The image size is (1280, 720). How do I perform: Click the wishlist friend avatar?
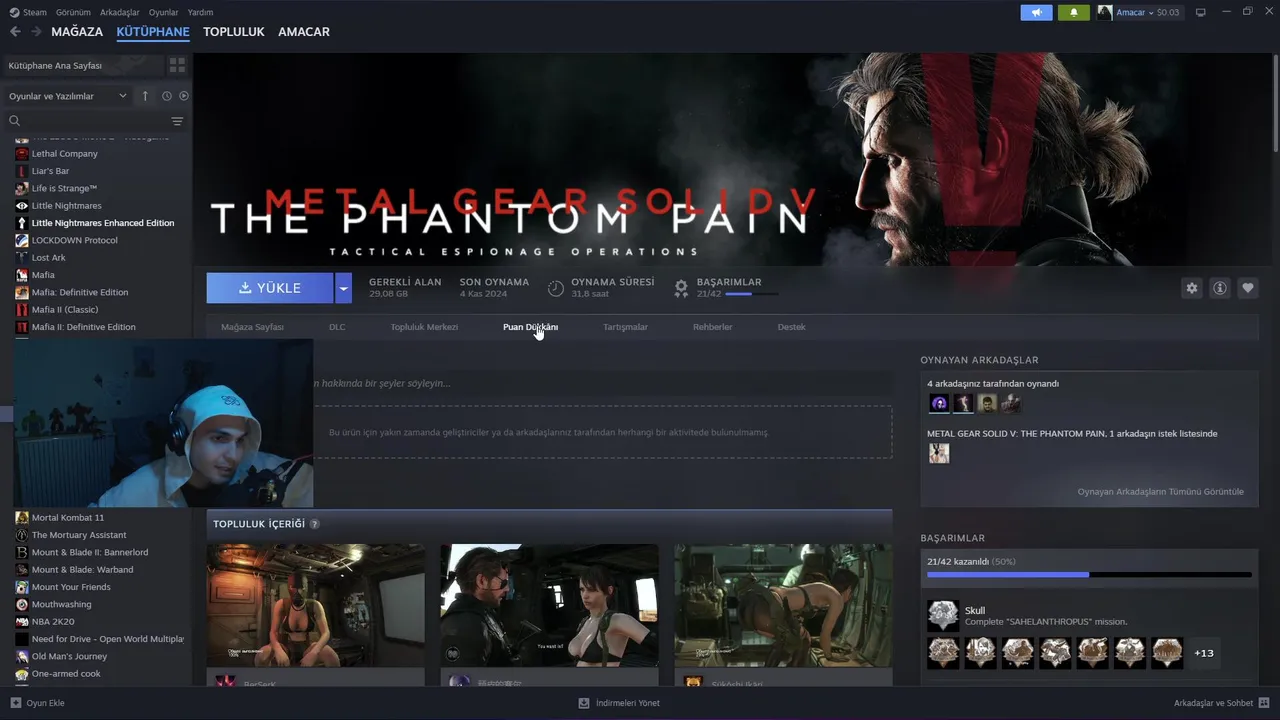tap(939, 453)
